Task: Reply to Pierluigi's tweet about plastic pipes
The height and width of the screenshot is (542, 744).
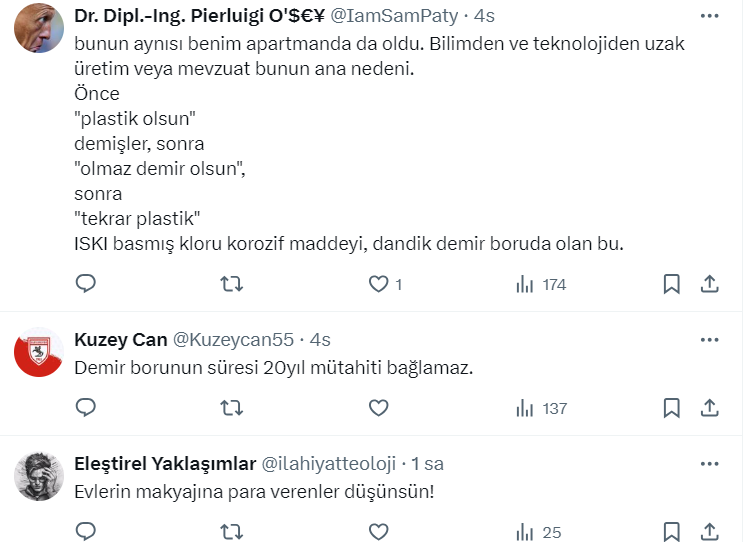Action: pyautogui.click(x=86, y=284)
